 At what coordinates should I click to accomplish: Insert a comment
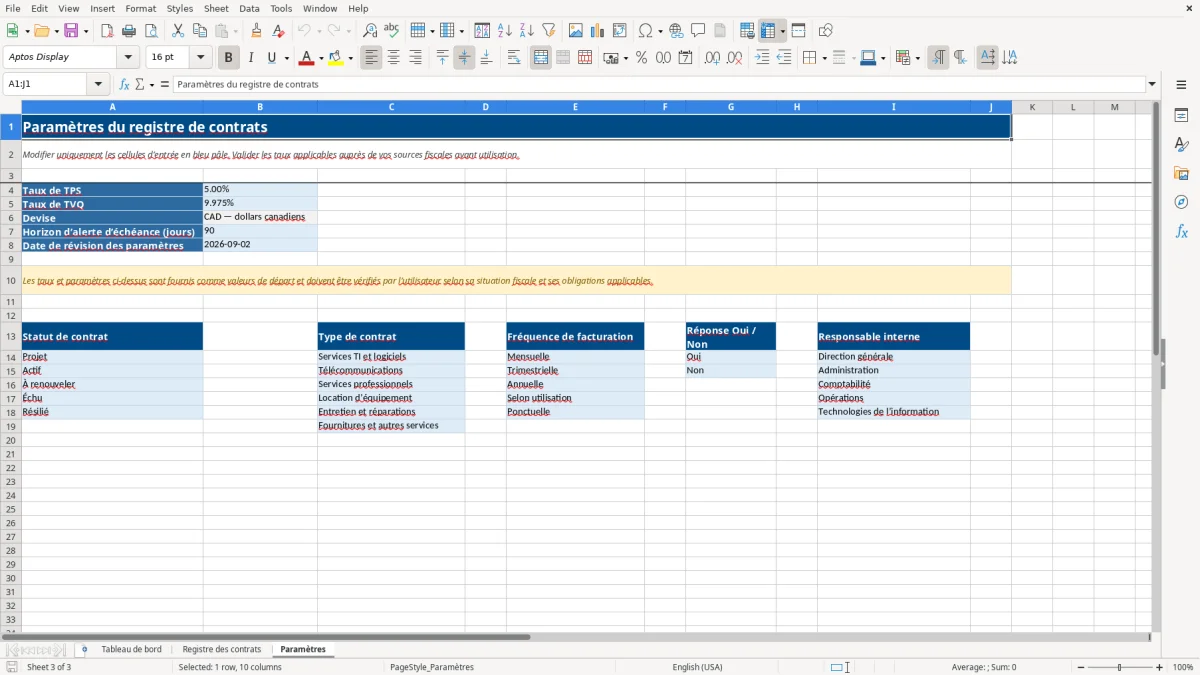pyautogui.click(x=698, y=31)
